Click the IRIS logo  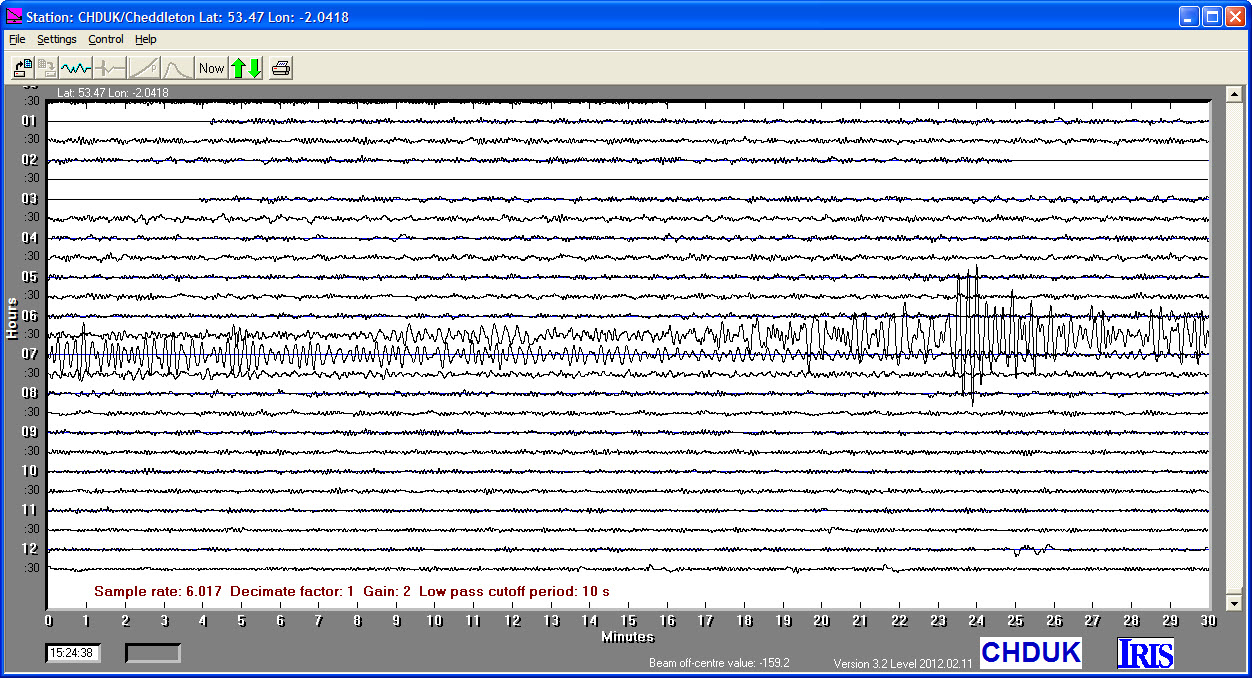coord(1145,653)
